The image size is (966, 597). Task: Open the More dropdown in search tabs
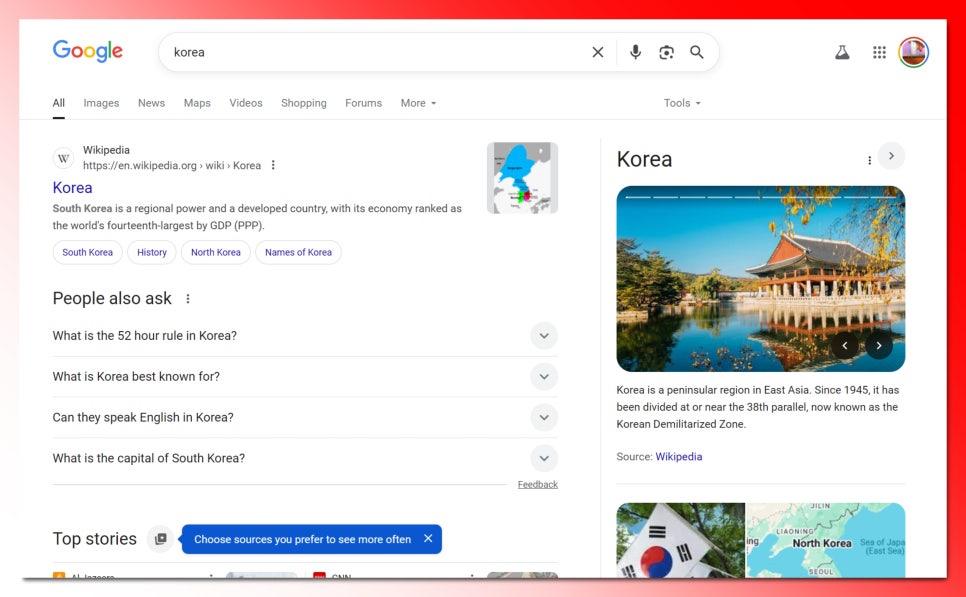418,103
